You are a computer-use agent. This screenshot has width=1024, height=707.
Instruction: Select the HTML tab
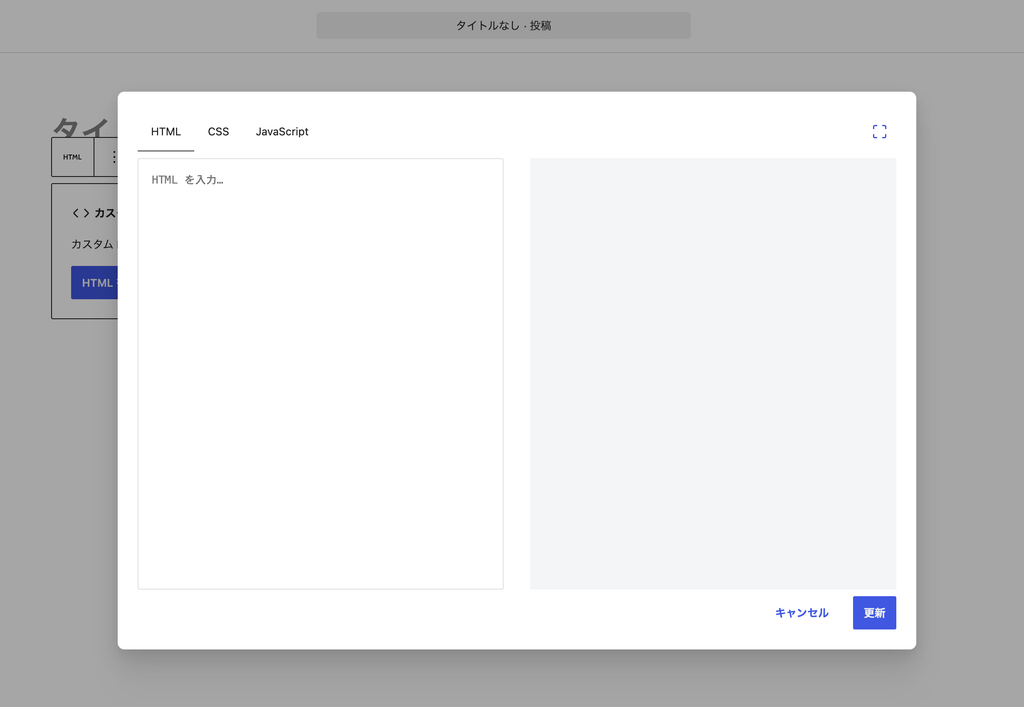tap(166, 132)
